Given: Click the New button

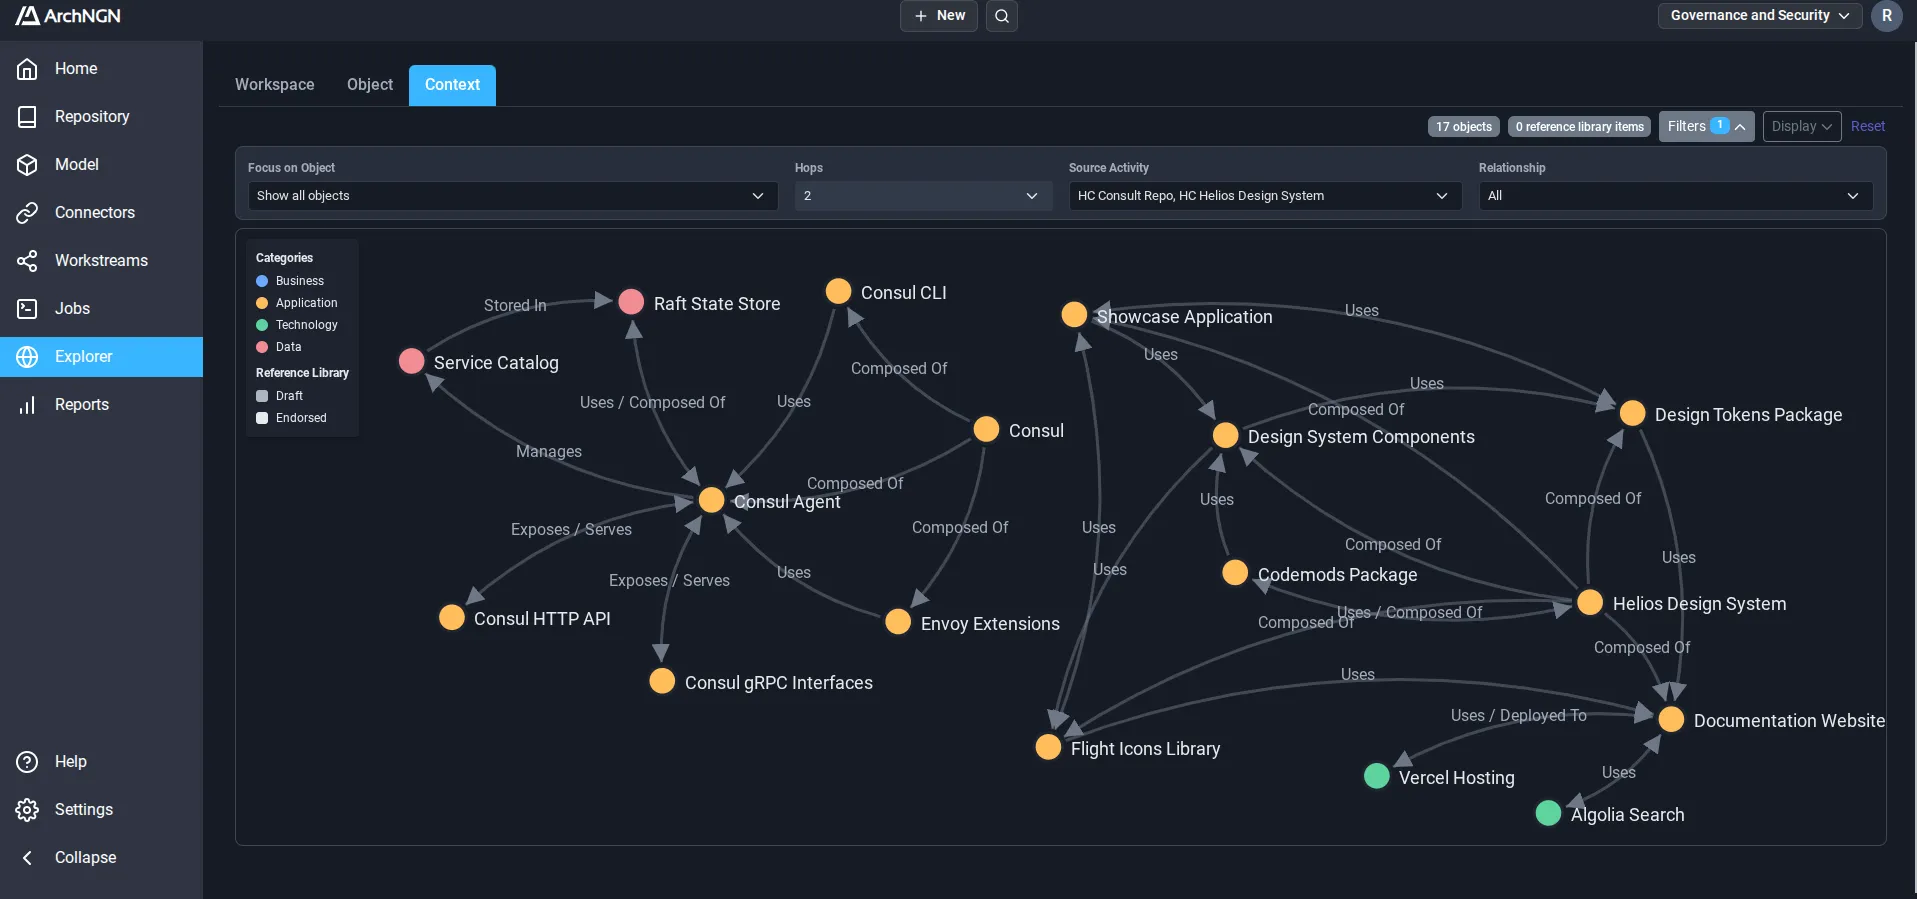Looking at the screenshot, I should coord(939,16).
